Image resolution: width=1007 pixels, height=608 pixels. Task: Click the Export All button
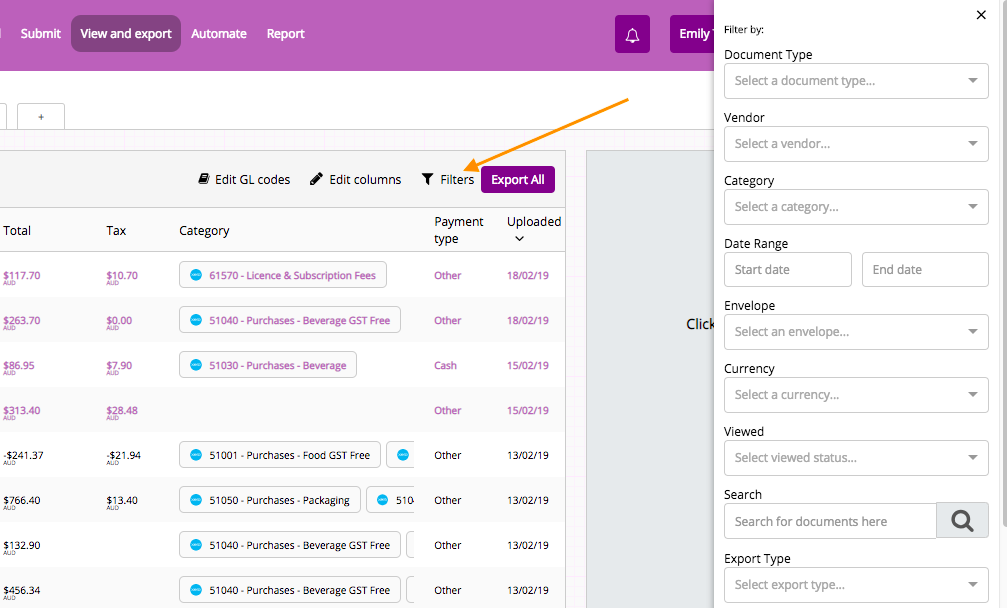pyautogui.click(x=518, y=180)
